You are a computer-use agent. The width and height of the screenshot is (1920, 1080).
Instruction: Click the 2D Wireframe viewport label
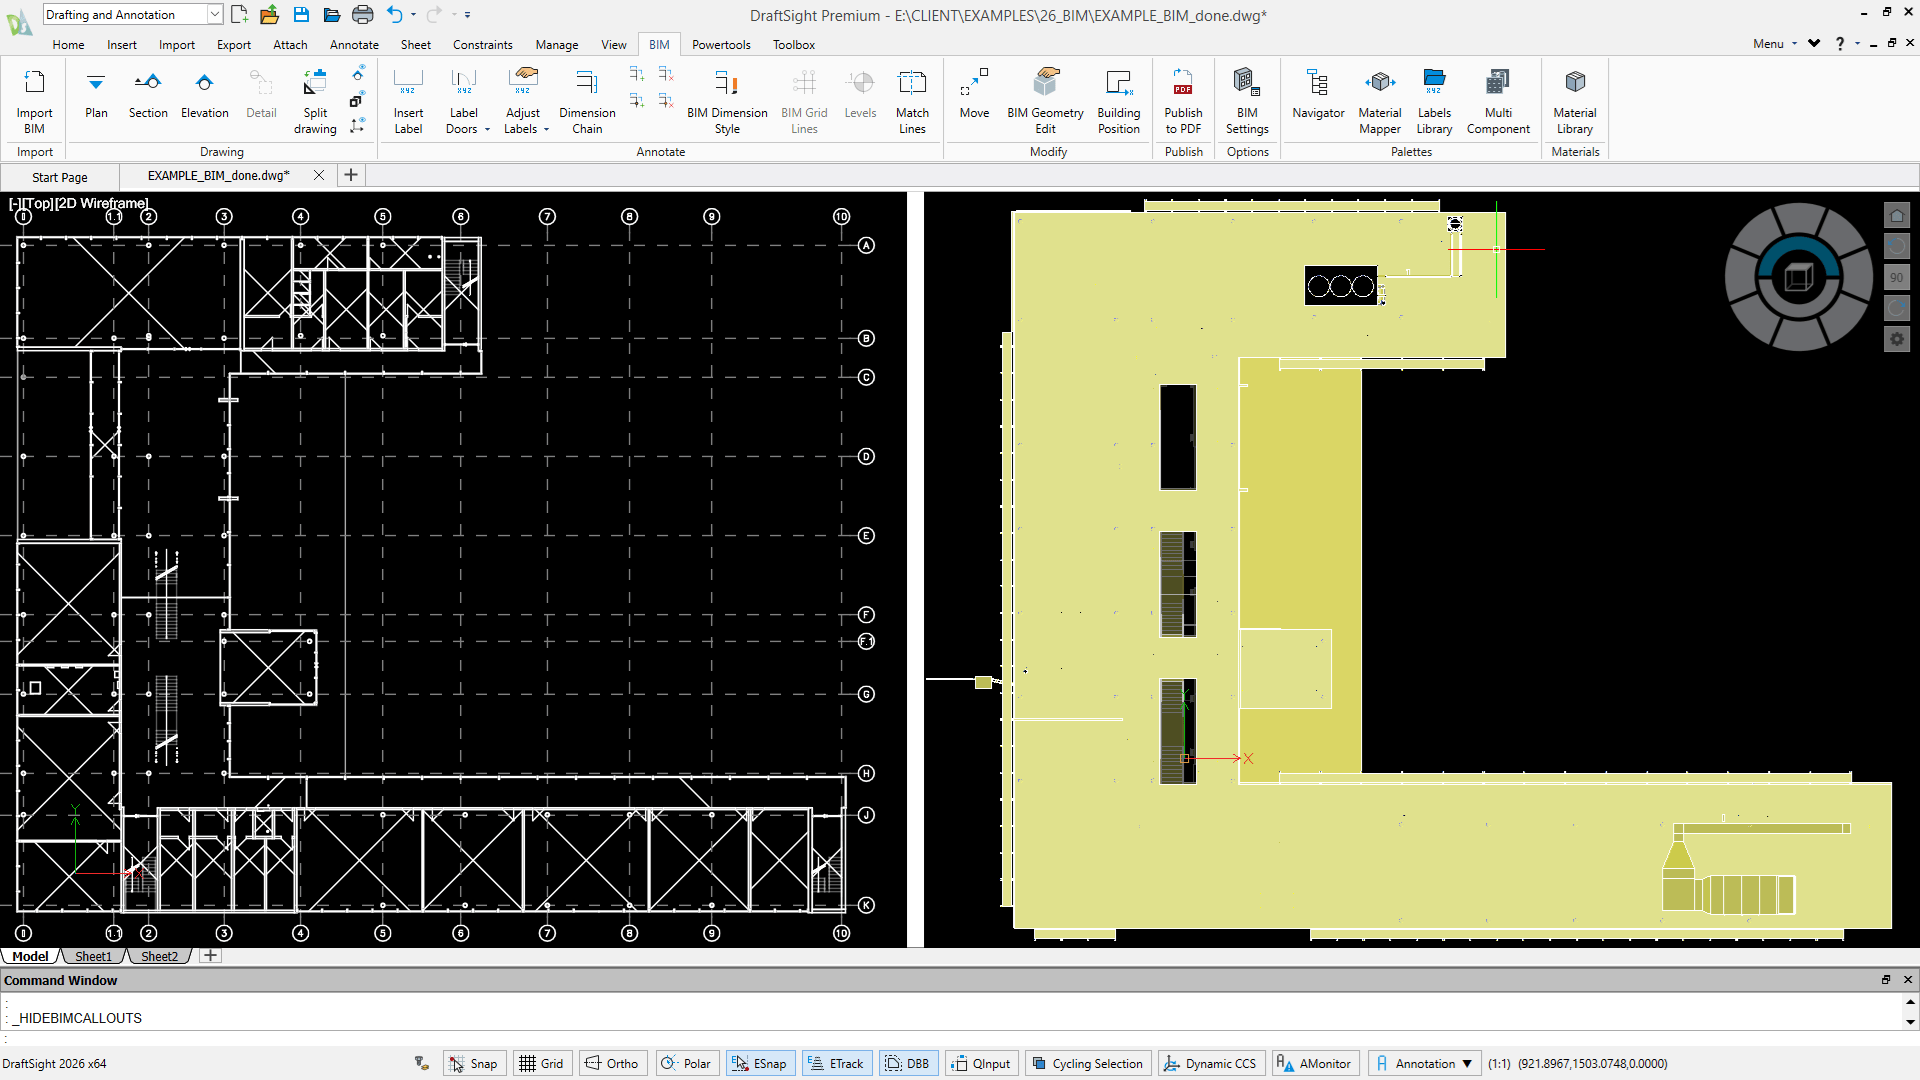pos(101,203)
